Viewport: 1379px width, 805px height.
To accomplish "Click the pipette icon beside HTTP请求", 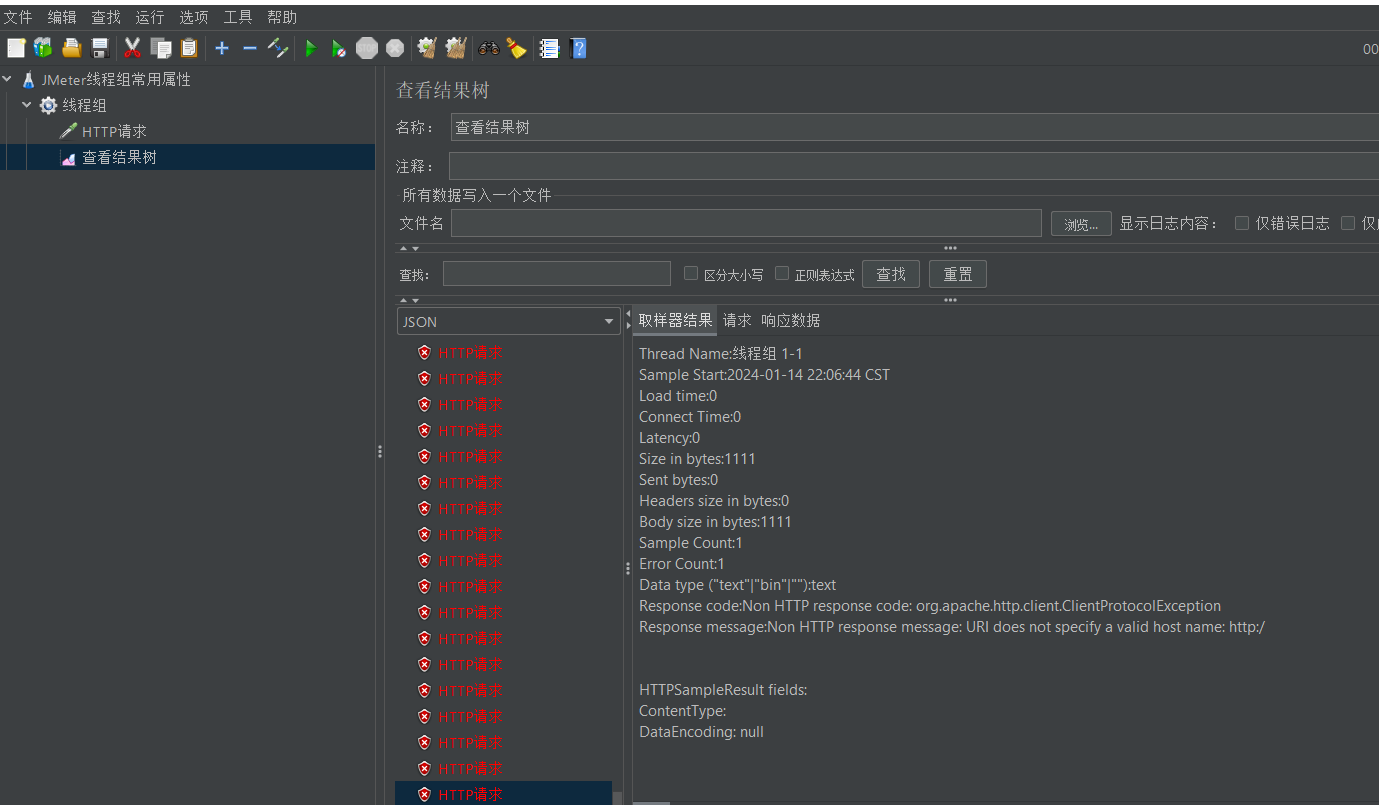I will (68, 132).
